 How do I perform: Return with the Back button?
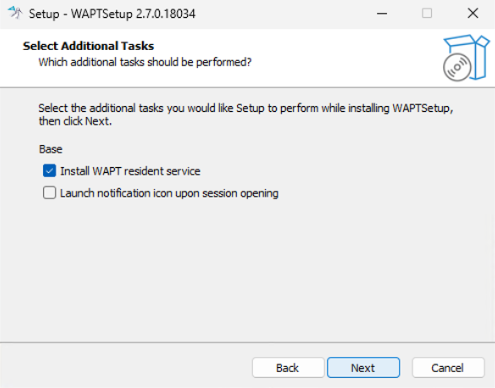pyautogui.click(x=288, y=368)
